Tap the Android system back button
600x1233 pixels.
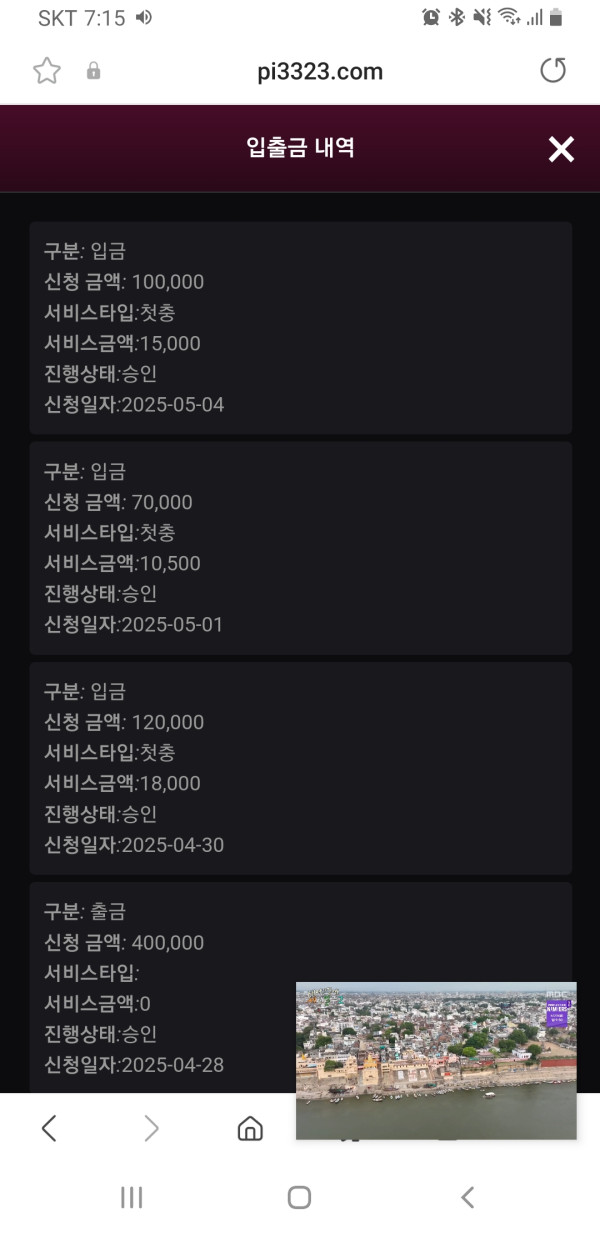(x=467, y=1197)
